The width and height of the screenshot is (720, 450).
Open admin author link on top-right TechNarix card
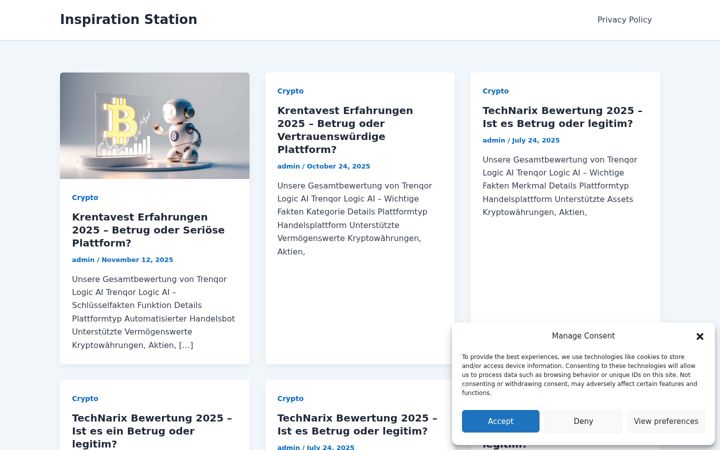click(494, 140)
